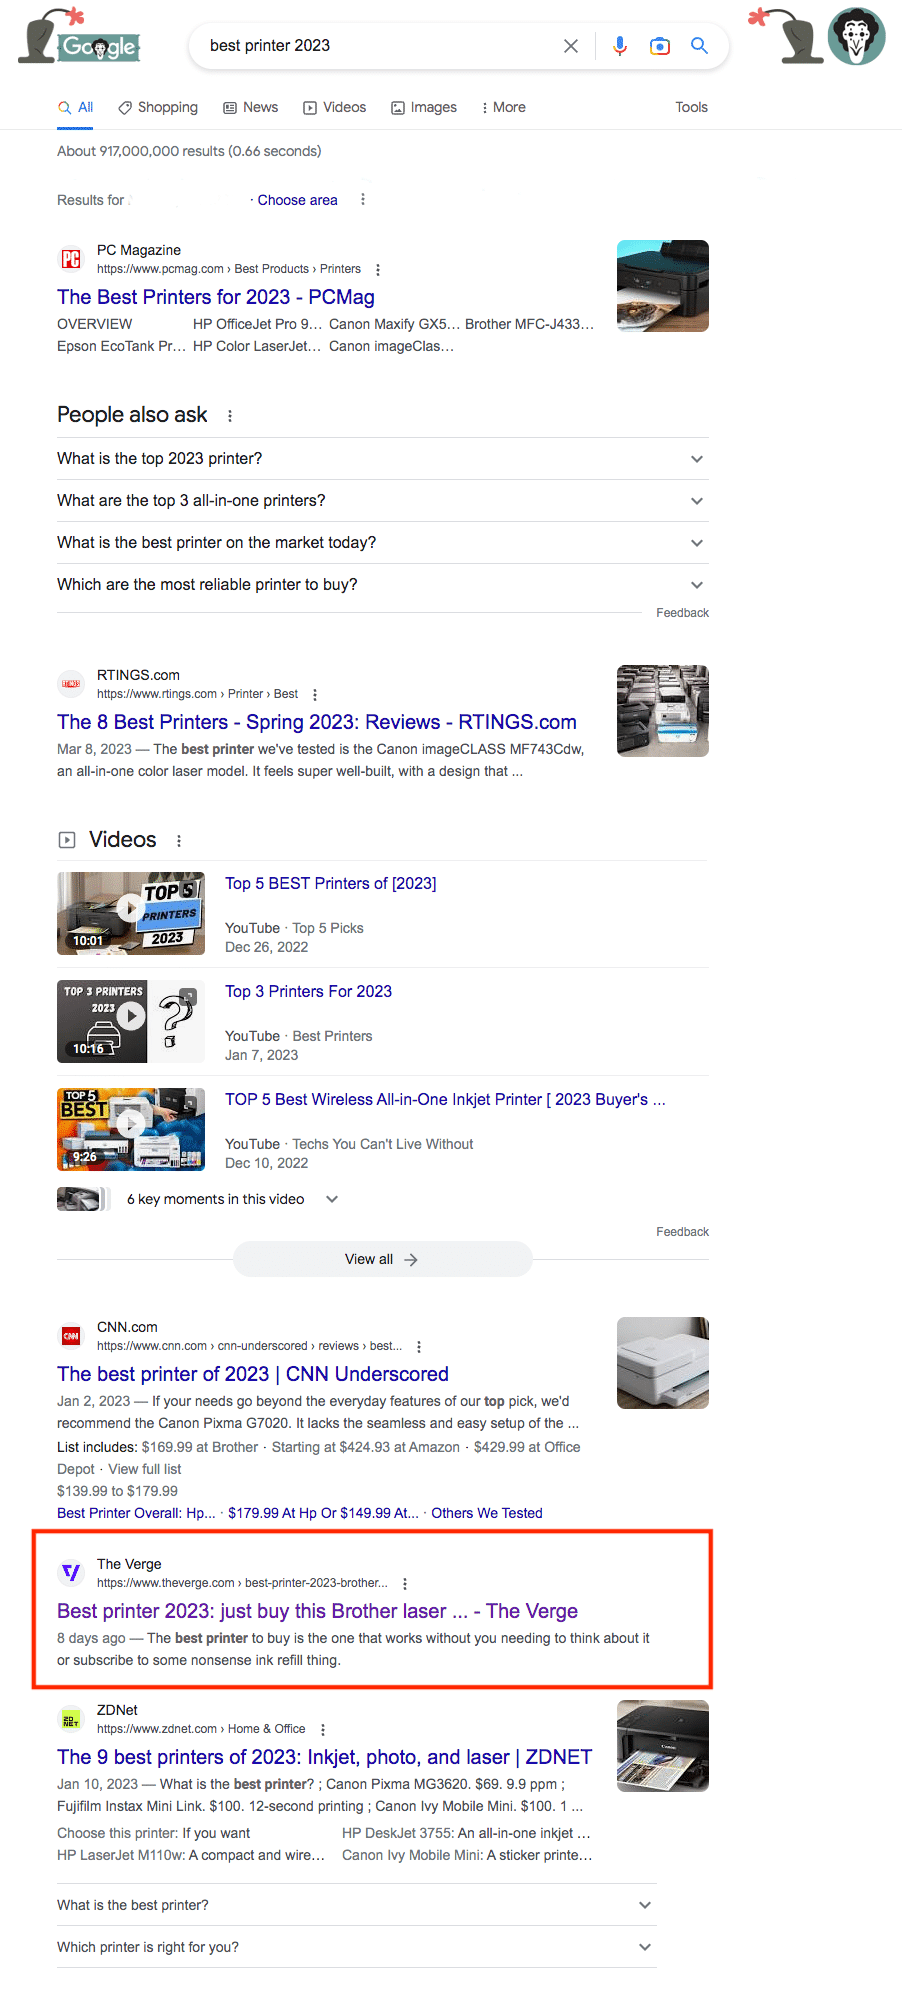Click 'View full list' in CNN result
902x2001 pixels.
pyautogui.click(x=145, y=1469)
